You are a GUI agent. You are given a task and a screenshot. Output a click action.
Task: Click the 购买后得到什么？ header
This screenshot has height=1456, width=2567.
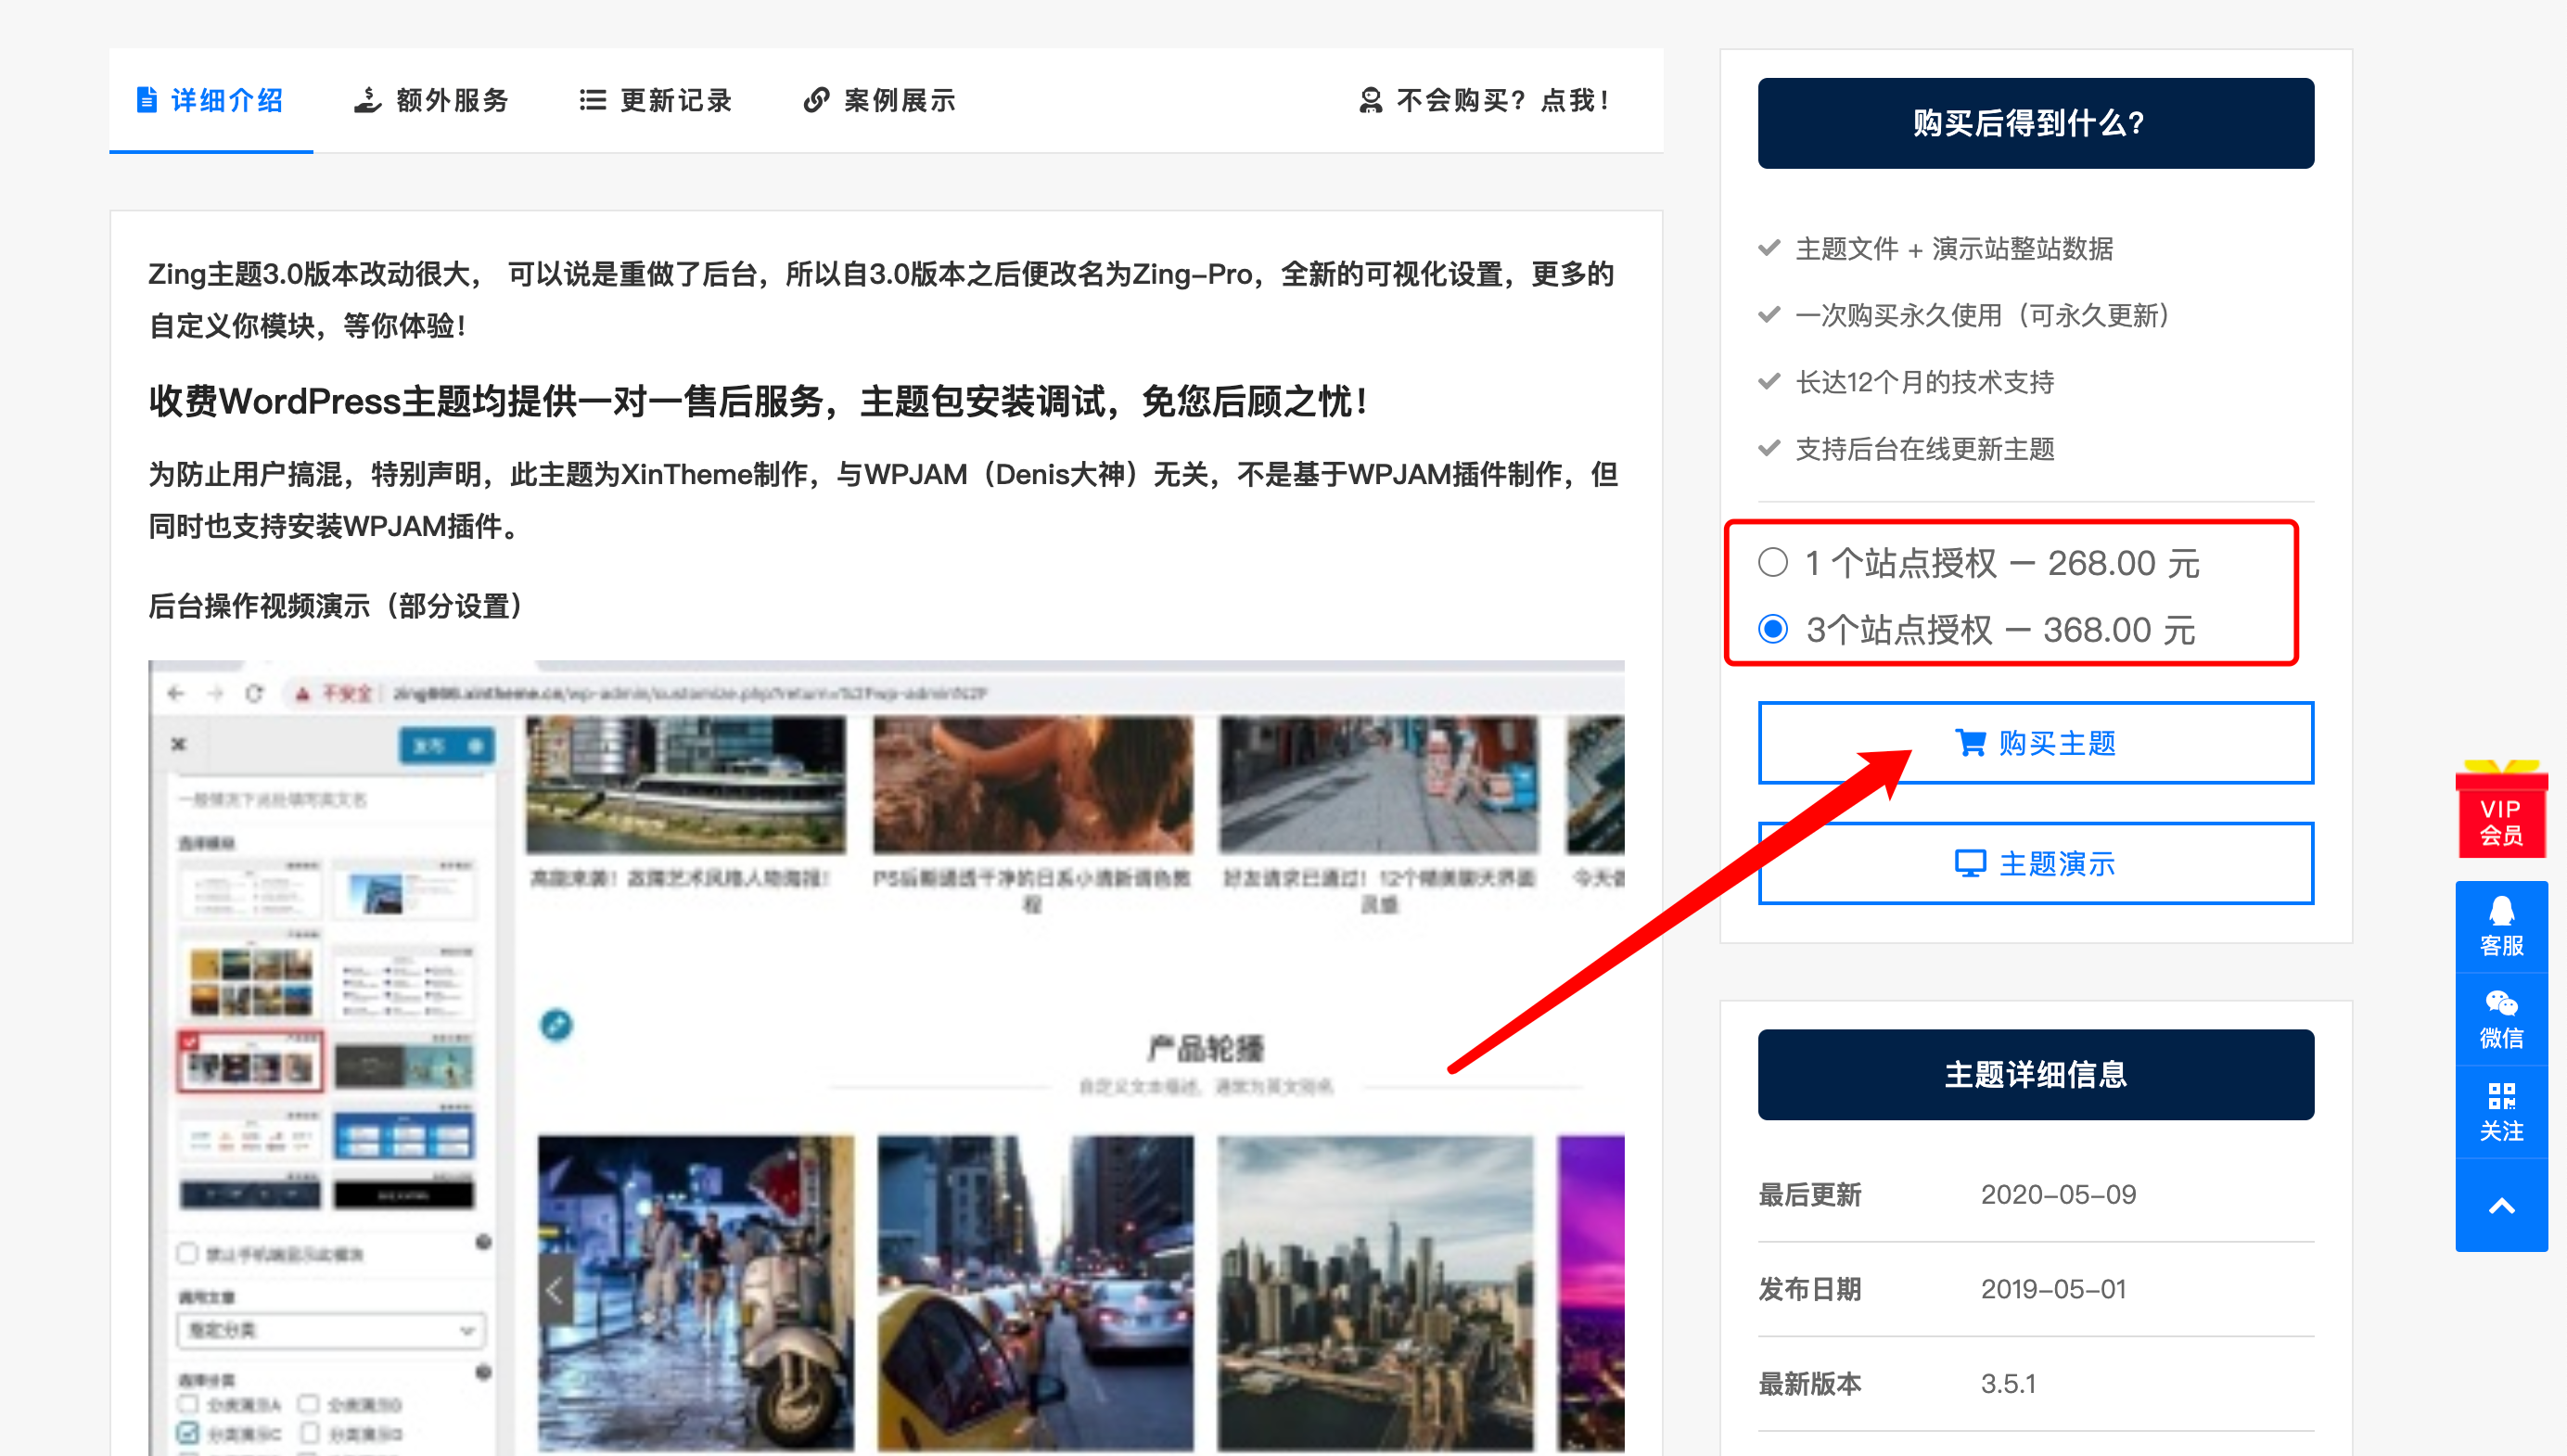(2035, 123)
